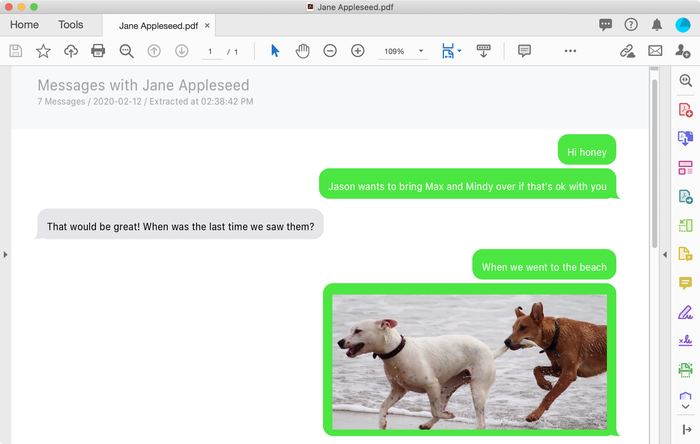Switch to Home tab

coord(24,25)
